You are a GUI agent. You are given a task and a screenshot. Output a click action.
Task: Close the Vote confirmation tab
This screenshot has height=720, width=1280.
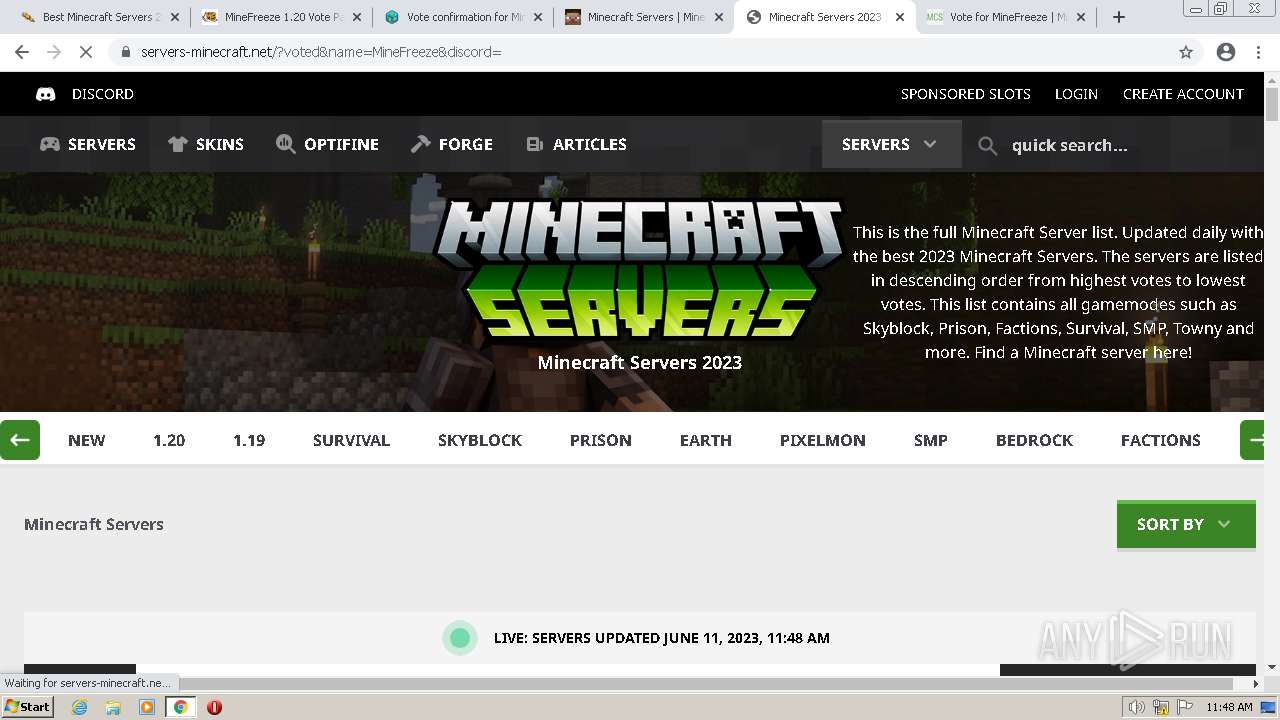point(539,17)
